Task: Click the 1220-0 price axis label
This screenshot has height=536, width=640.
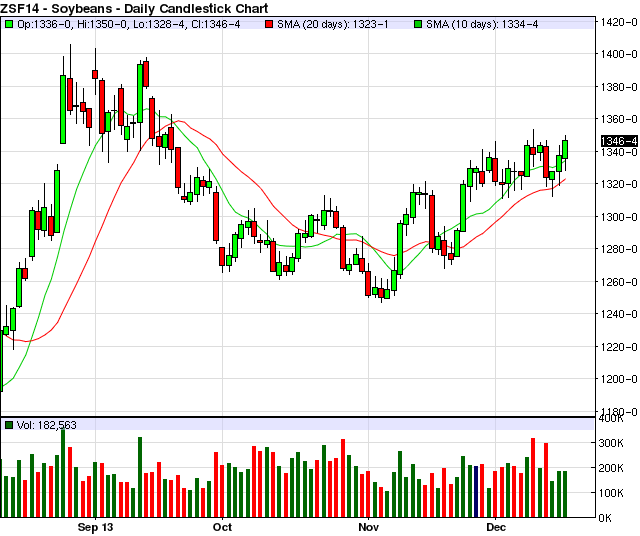Action: tap(619, 347)
